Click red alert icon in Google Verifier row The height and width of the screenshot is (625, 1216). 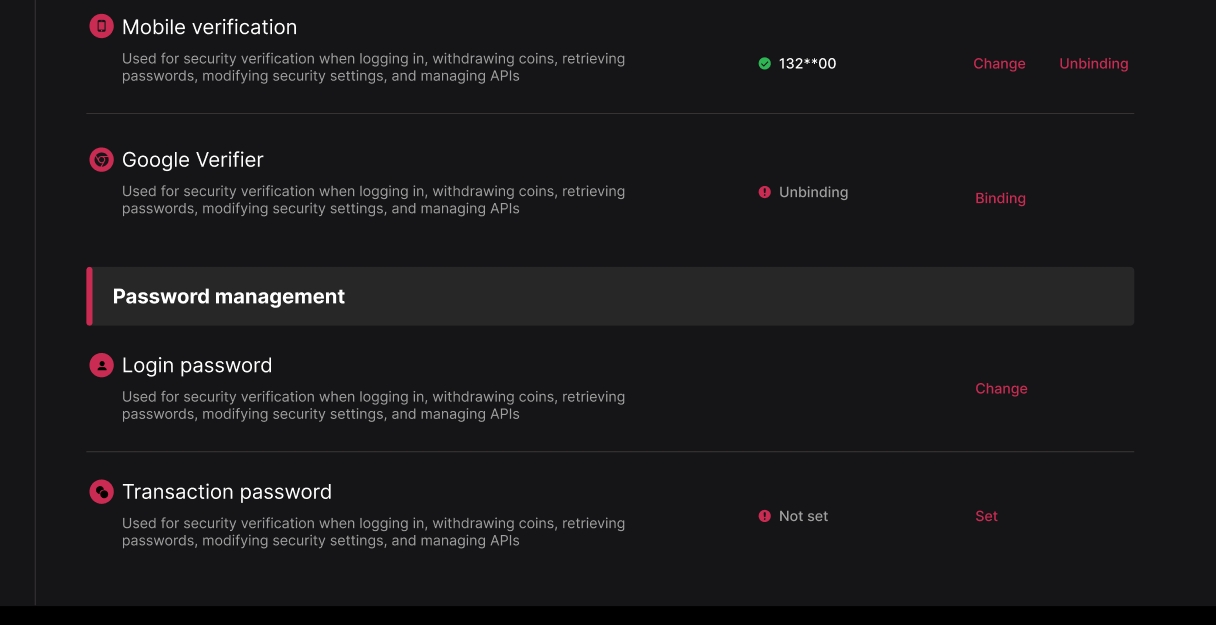point(765,192)
